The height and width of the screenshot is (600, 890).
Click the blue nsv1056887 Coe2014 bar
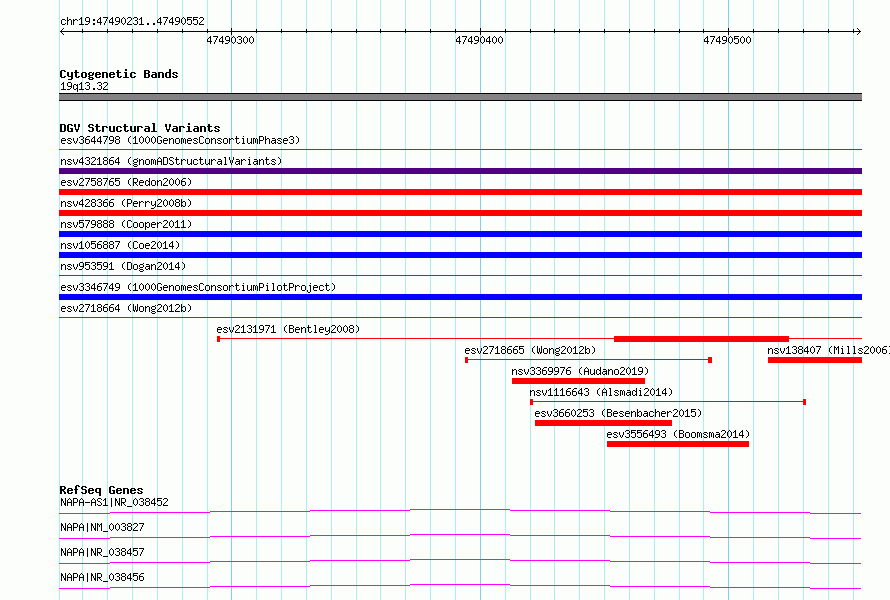tap(460, 255)
